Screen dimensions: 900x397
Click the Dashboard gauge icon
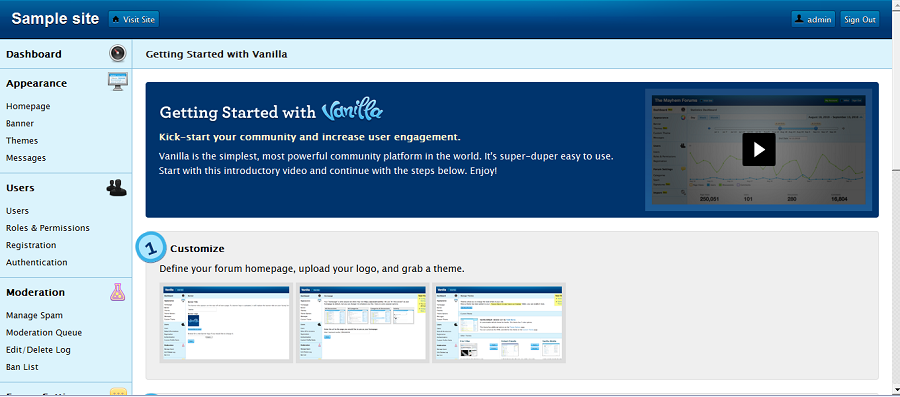pyautogui.click(x=118, y=53)
